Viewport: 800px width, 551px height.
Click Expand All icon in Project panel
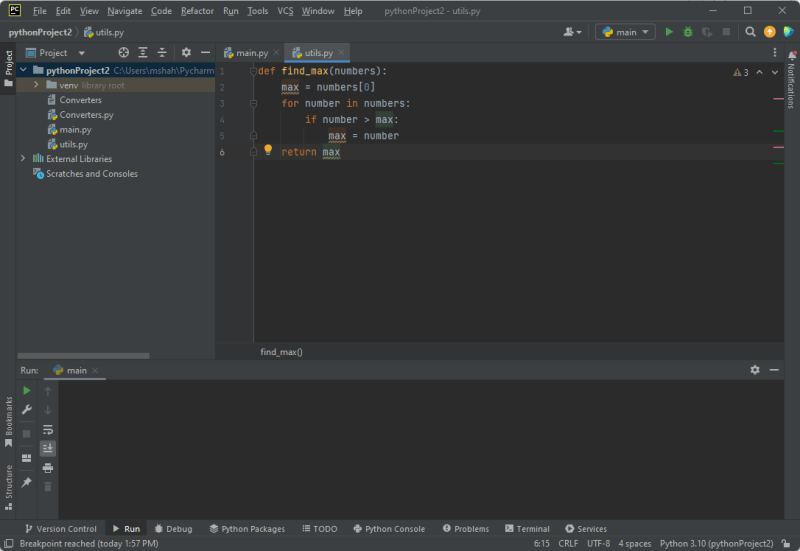coord(143,53)
